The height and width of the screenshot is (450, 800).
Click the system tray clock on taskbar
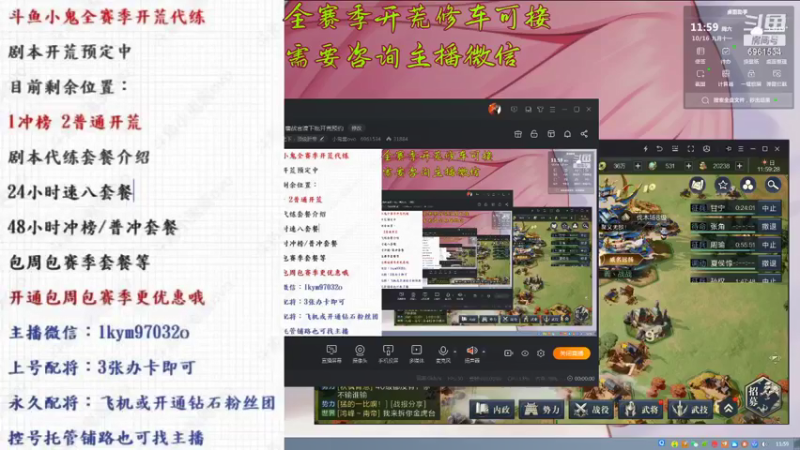pyautogui.click(x=783, y=444)
